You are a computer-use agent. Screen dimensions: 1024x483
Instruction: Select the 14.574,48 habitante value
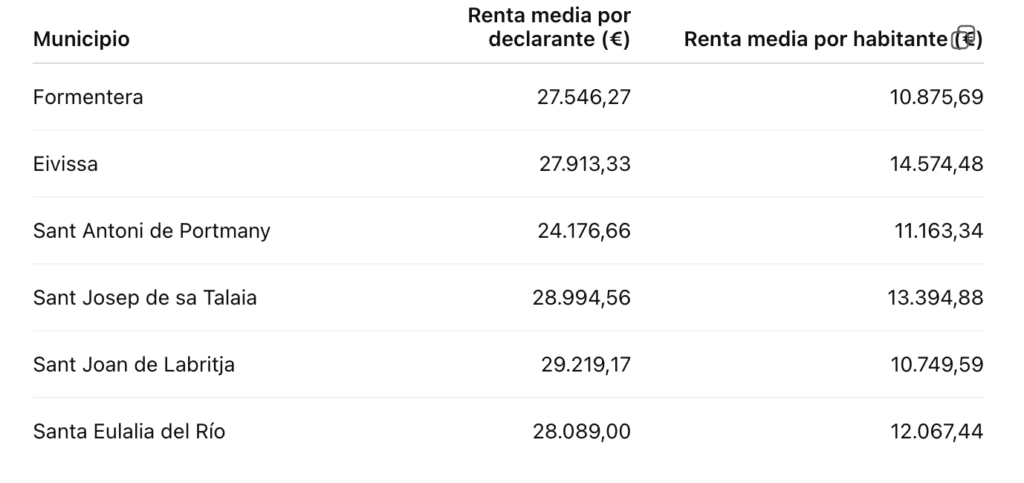pyautogui.click(x=937, y=164)
